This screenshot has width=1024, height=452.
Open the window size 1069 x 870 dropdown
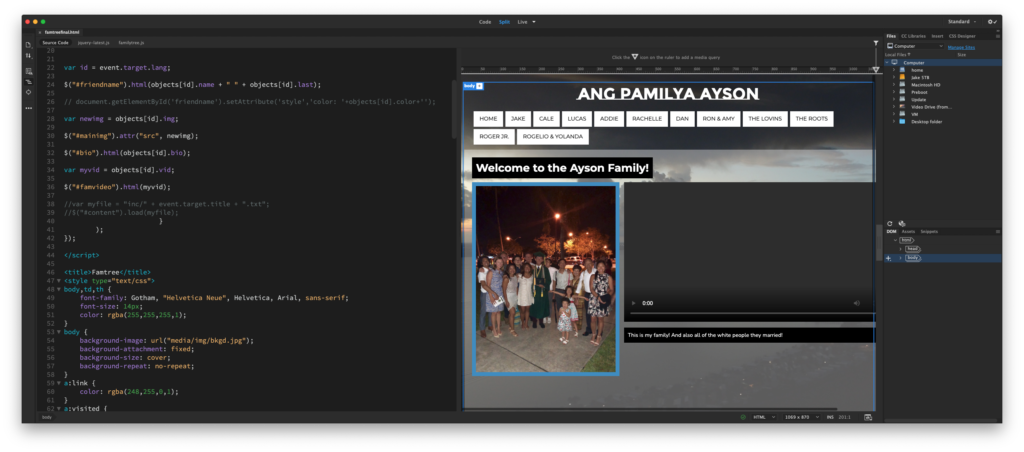(801, 417)
